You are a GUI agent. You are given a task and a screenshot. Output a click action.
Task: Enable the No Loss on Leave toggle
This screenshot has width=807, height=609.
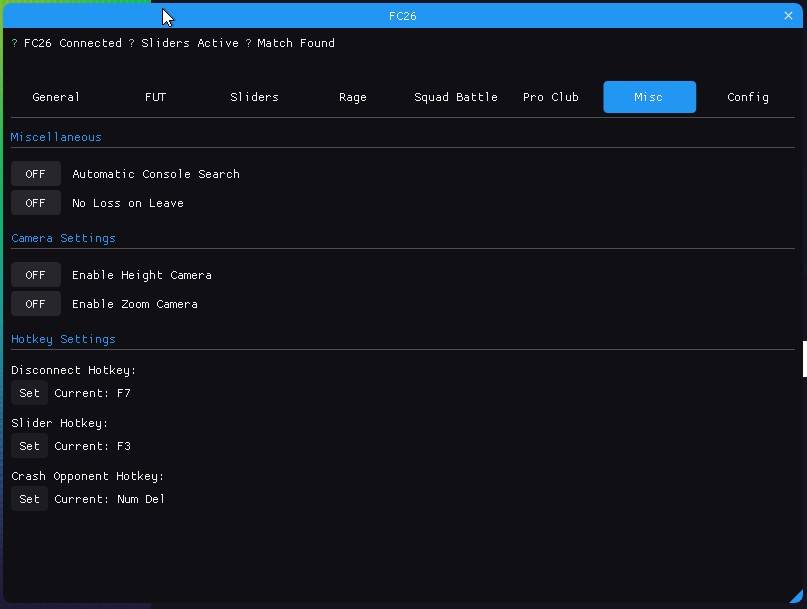point(36,203)
